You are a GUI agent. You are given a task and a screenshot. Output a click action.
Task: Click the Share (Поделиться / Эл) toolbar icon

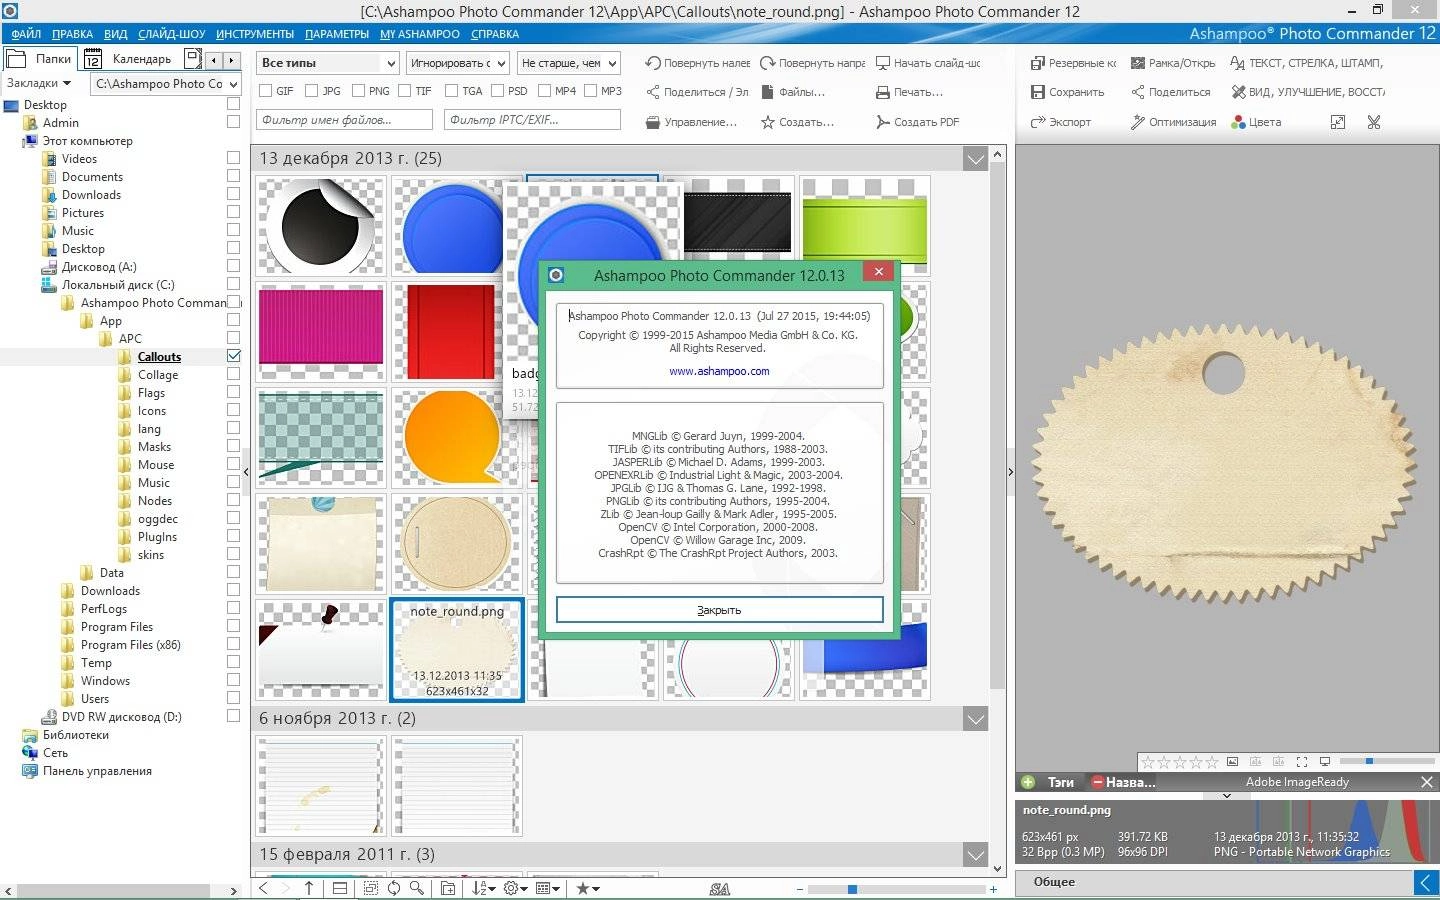click(653, 92)
